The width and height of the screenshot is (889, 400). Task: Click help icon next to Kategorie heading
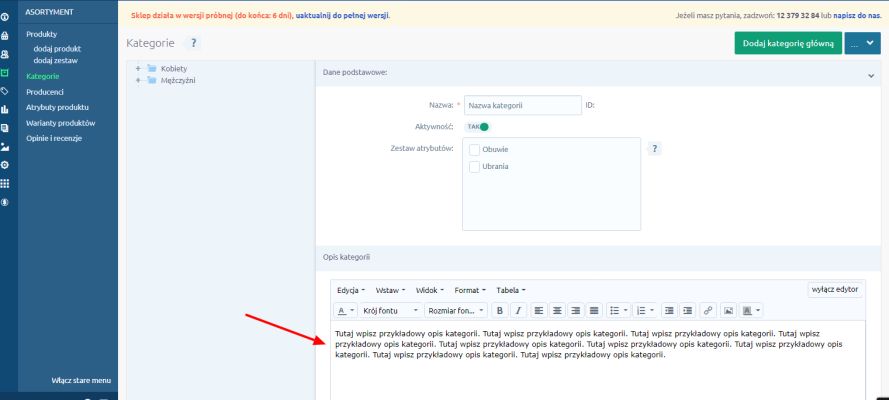pyautogui.click(x=192, y=44)
